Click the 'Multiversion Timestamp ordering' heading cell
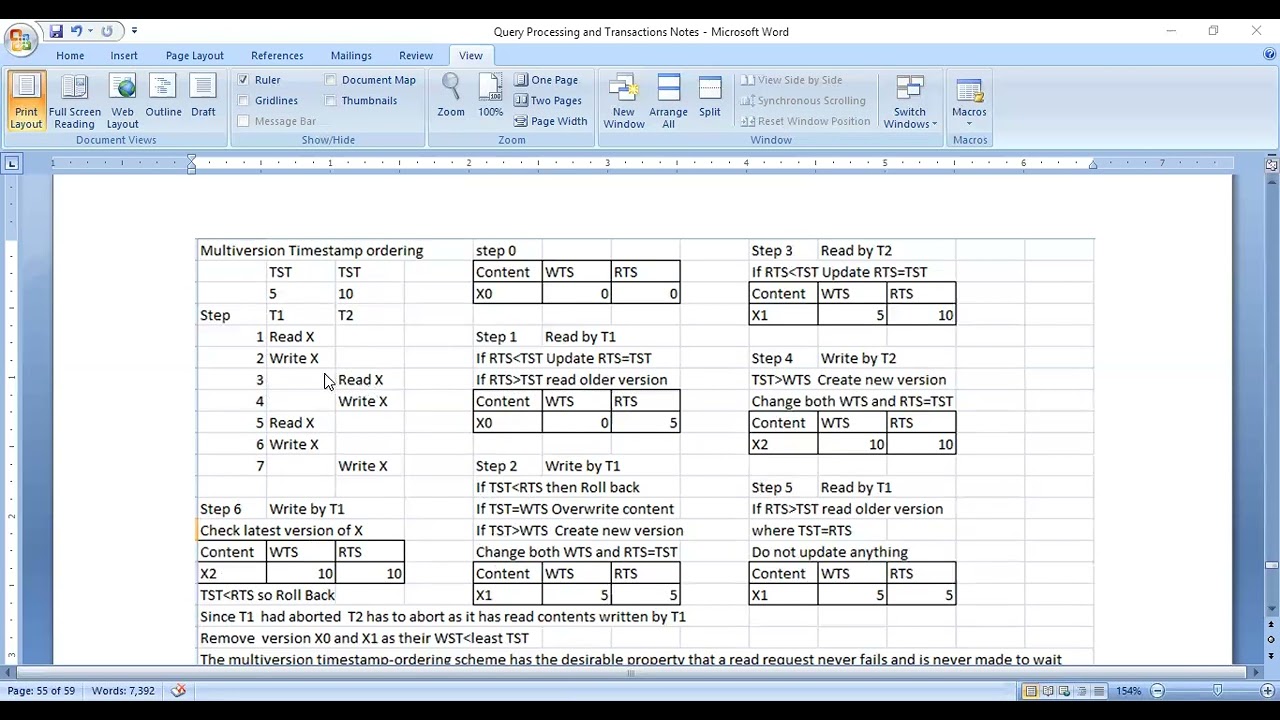 [x=311, y=251]
